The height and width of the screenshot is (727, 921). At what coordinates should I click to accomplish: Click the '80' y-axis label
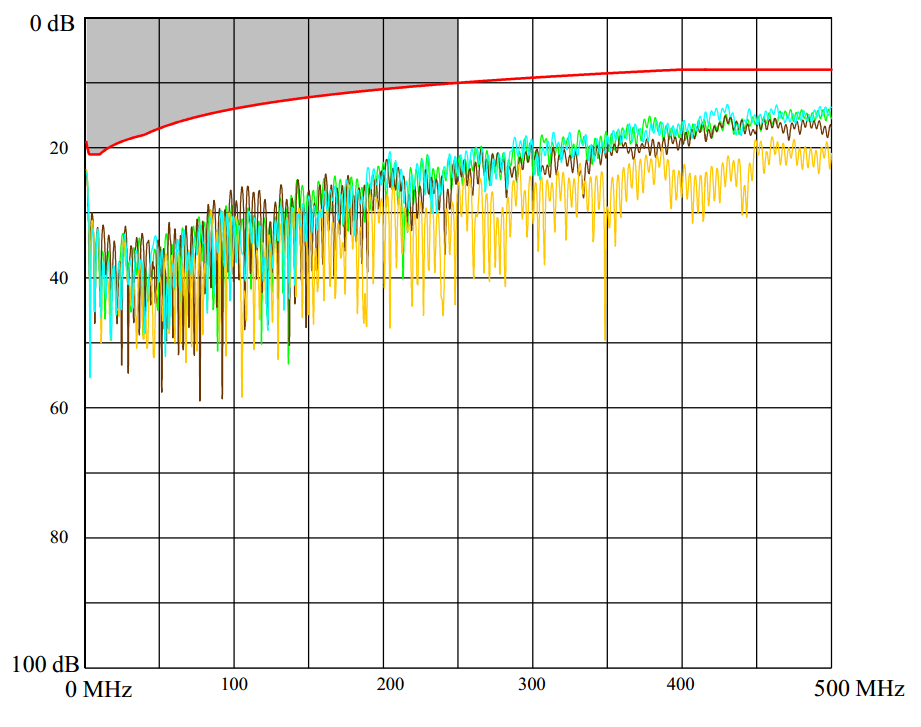[59, 537]
